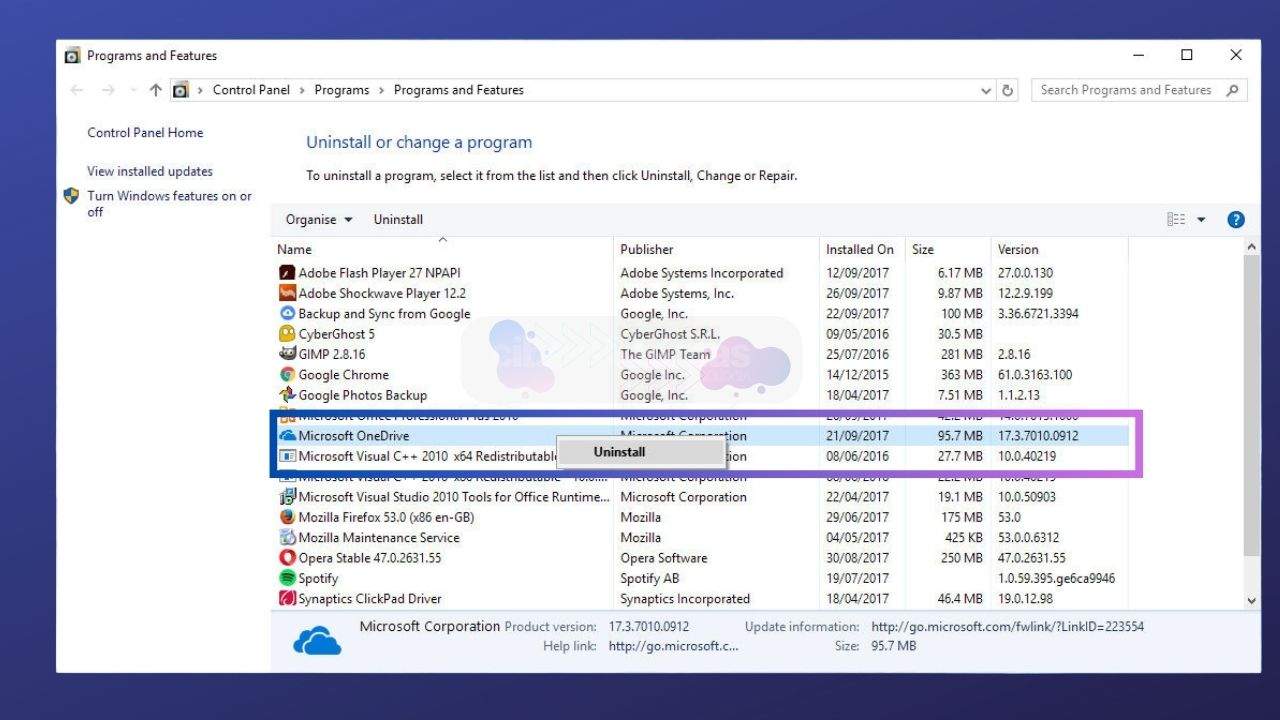This screenshot has height=720, width=1280.
Task: Click the large OneDrive icon in details pane
Action: 317,640
